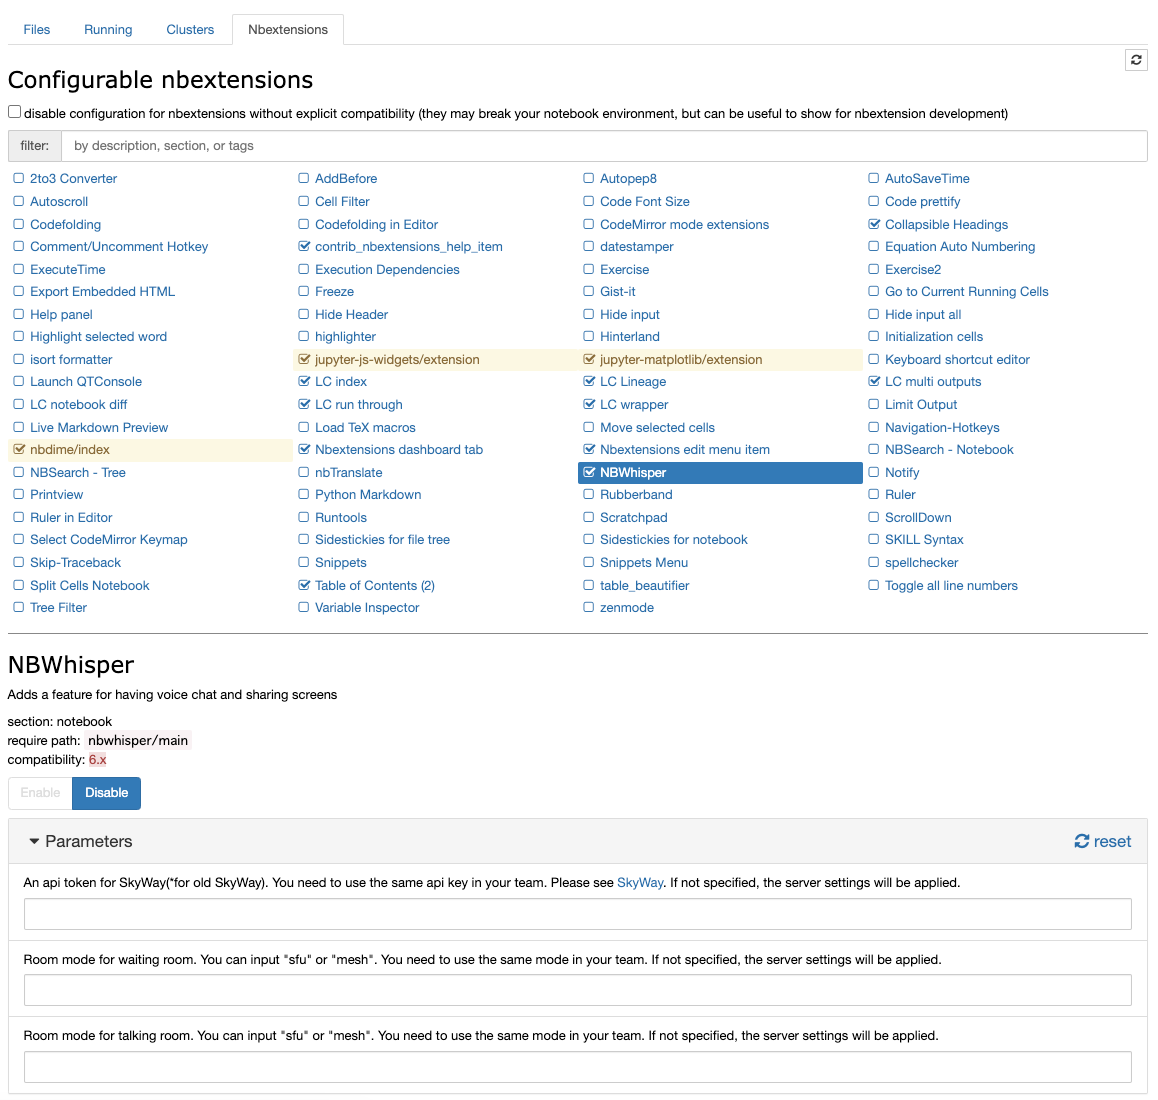This screenshot has height=1100, width=1158.
Task: Select the LC multi outputs extension
Action: click(933, 382)
